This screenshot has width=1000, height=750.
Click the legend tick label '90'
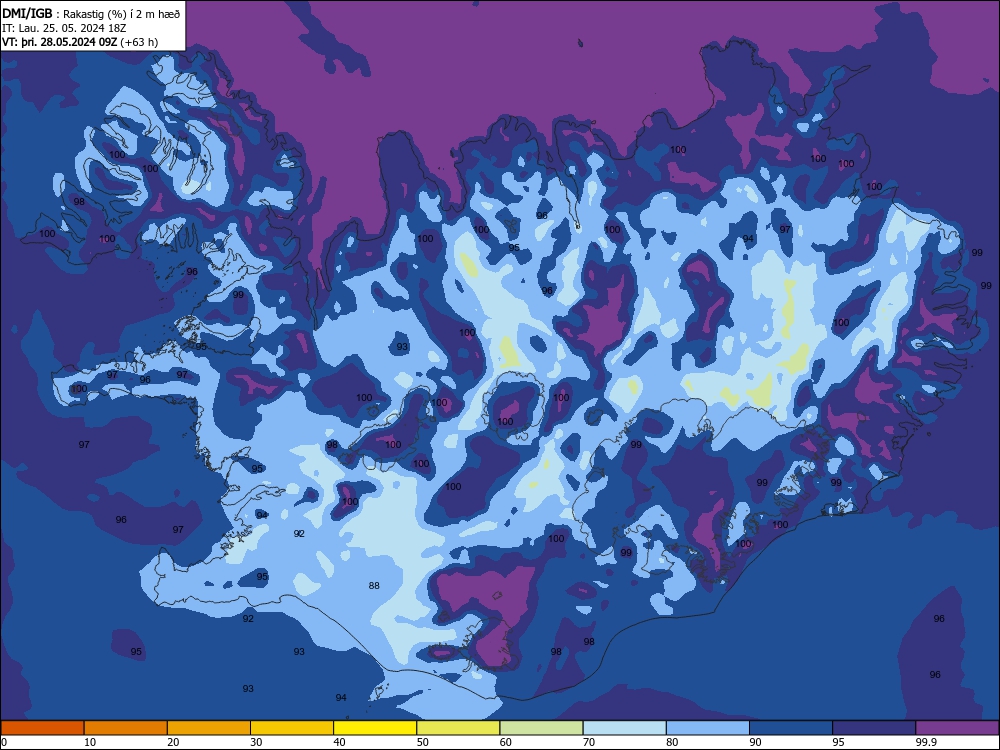(x=755, y=742)
